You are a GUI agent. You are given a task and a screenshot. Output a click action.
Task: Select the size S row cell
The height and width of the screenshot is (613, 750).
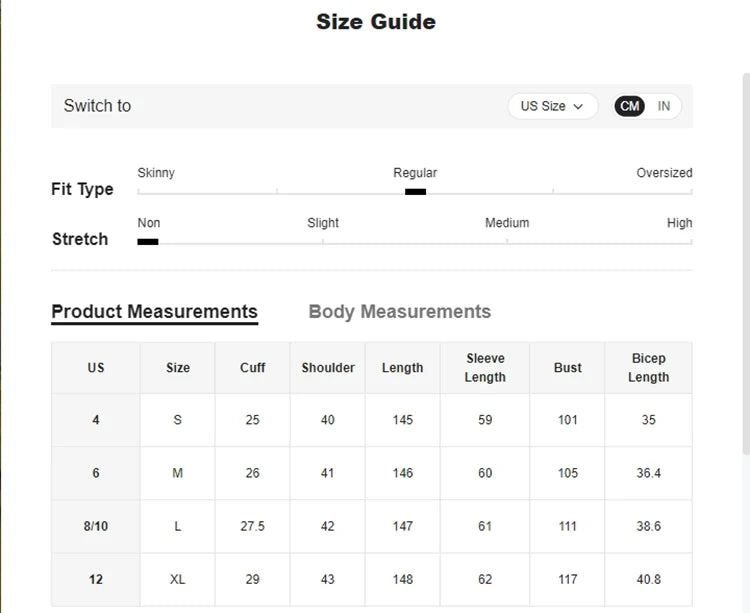178,420
